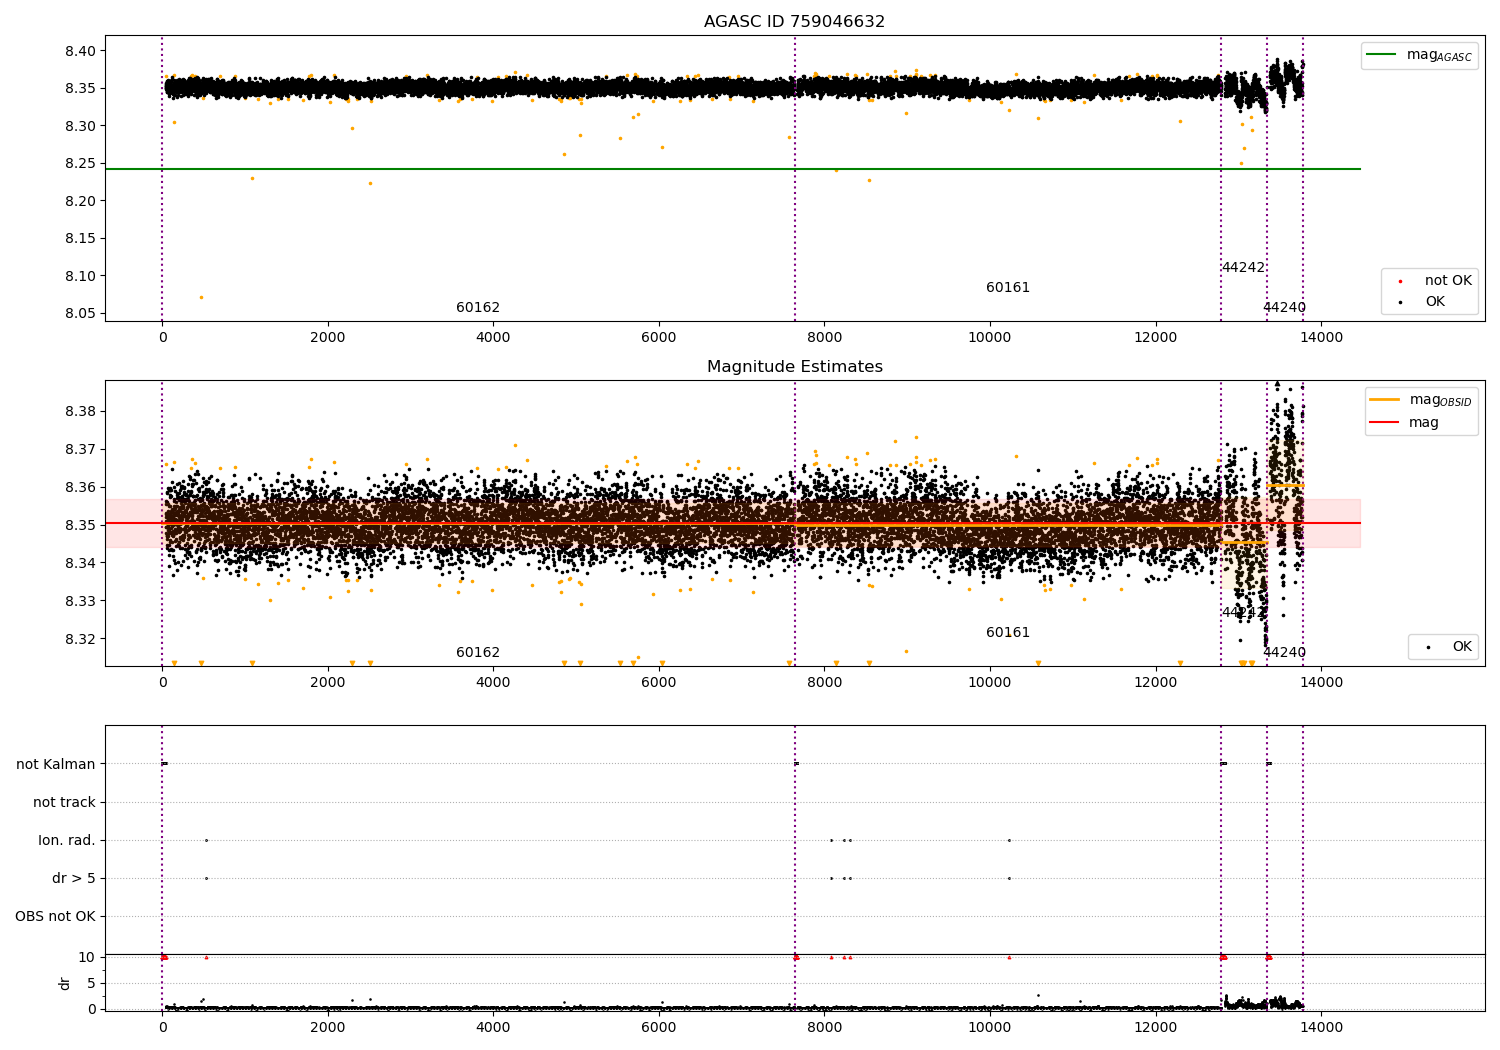The image size is (1500, 1050).
Task: Click the 60162 observation label in top plot
Action: 478,308
